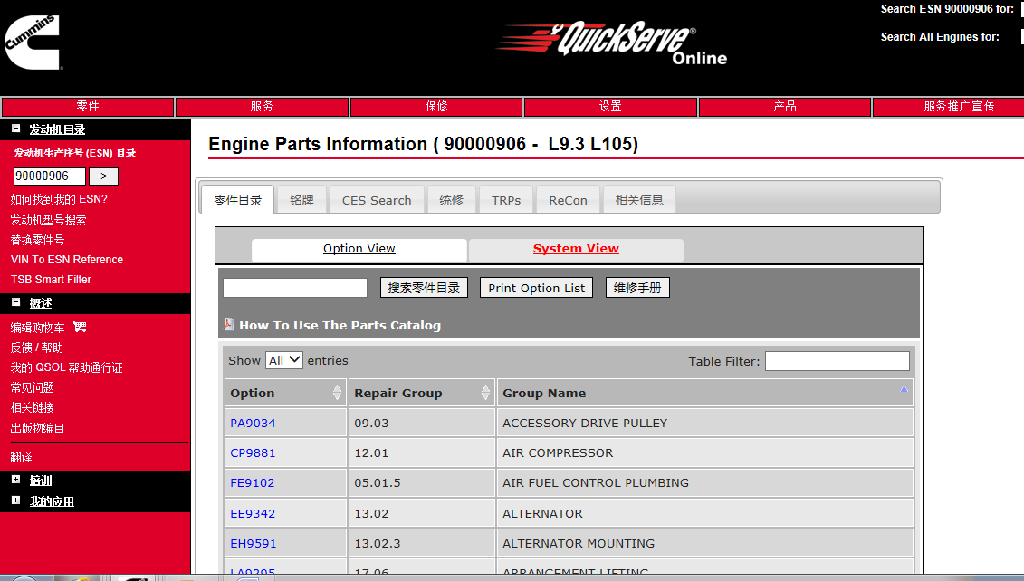Screen dimensions: 1024x581
Task: Open option link PA9034
Action: [x=253, y=423]
